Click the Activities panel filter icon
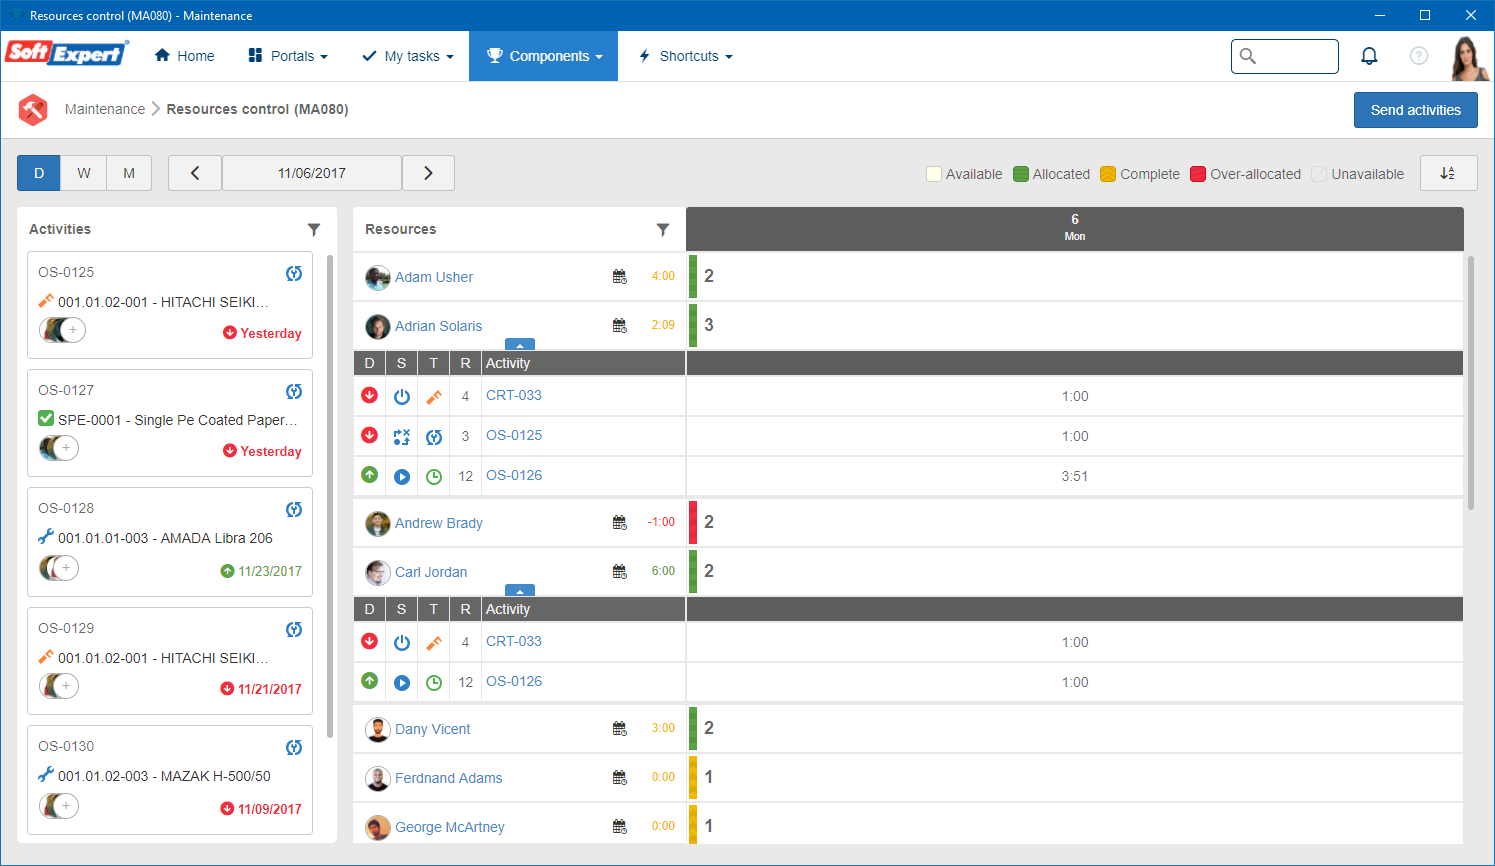The image size is (1495, 866). (x=314, y=230)
